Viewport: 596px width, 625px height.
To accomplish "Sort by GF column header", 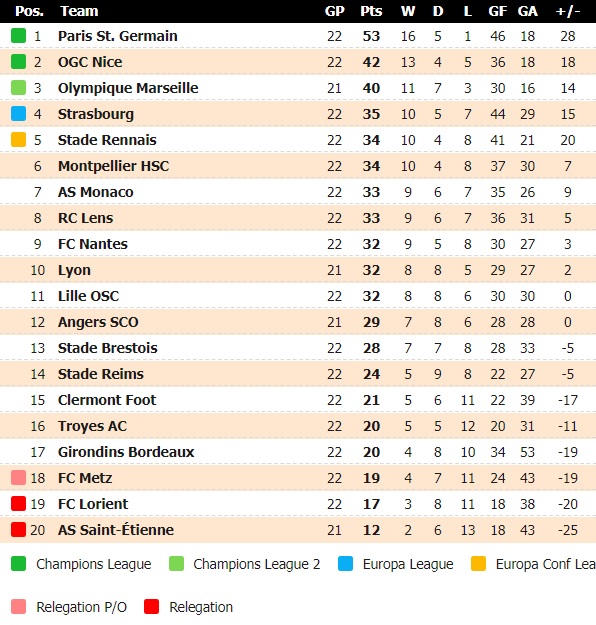I will (498, 11).
